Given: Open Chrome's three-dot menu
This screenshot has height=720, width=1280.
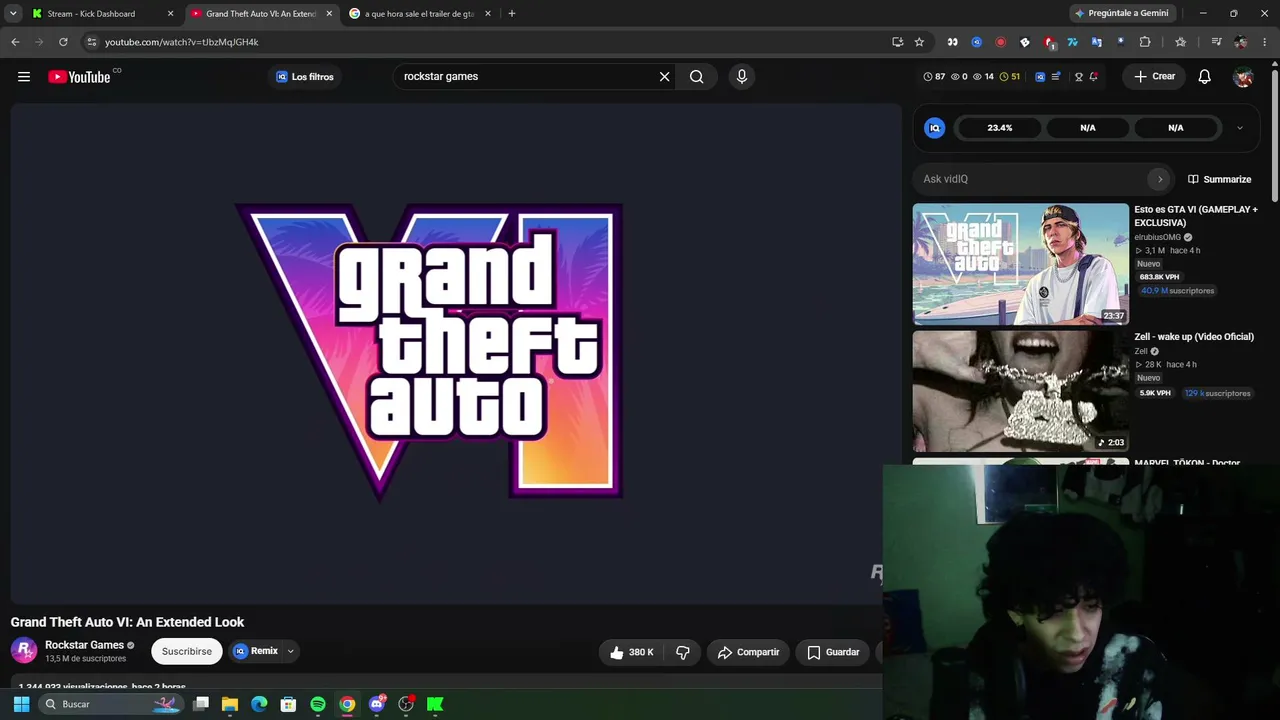Looking at the screenshot, I should (1265, 42).
